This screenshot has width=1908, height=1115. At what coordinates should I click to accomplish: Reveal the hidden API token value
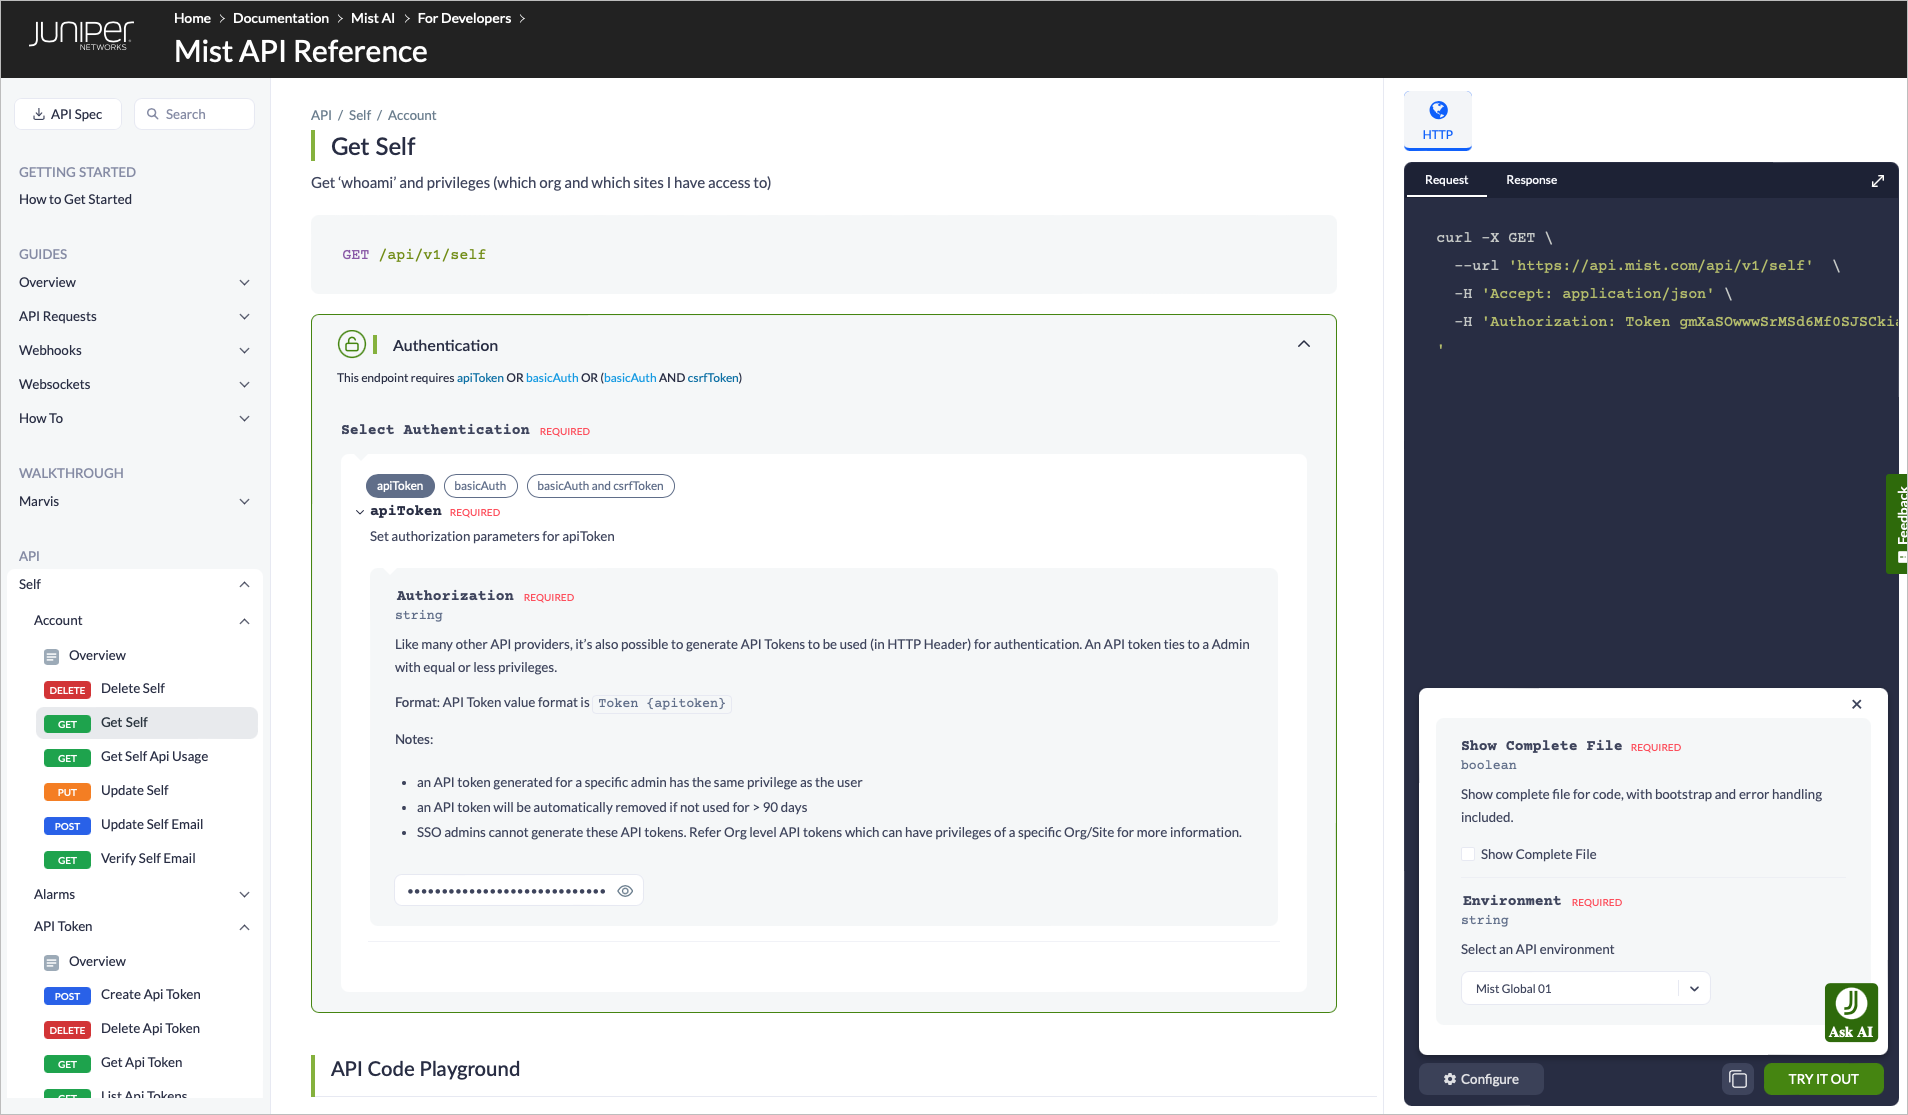(625, 891)
